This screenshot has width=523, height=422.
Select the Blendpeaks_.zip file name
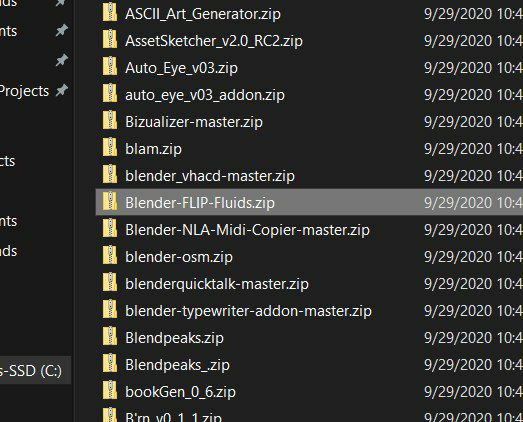(x=177, y=365)
